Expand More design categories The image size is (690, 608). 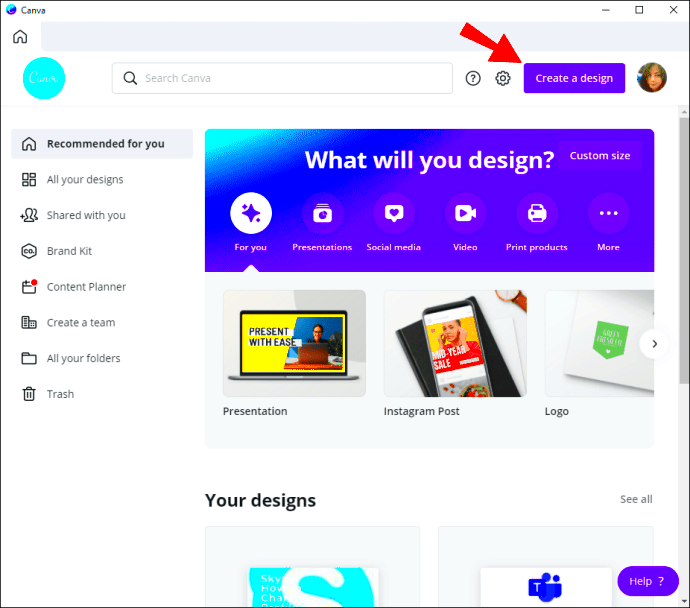(x=608, y=213)
